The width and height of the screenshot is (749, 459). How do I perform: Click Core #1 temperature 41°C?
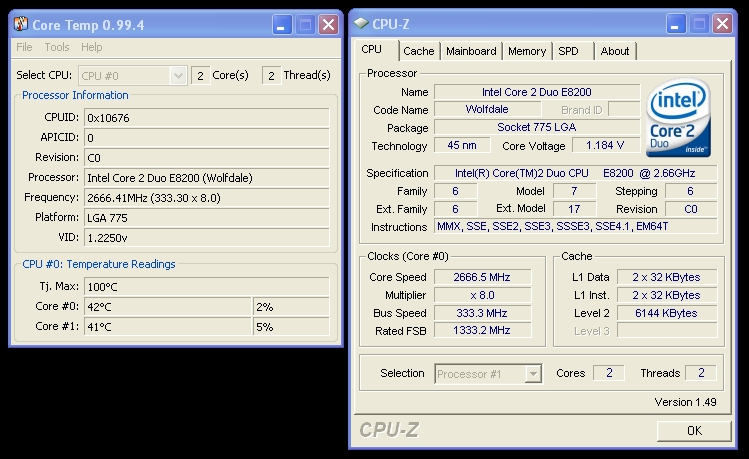pyautogui.click(x=168, y=327)
